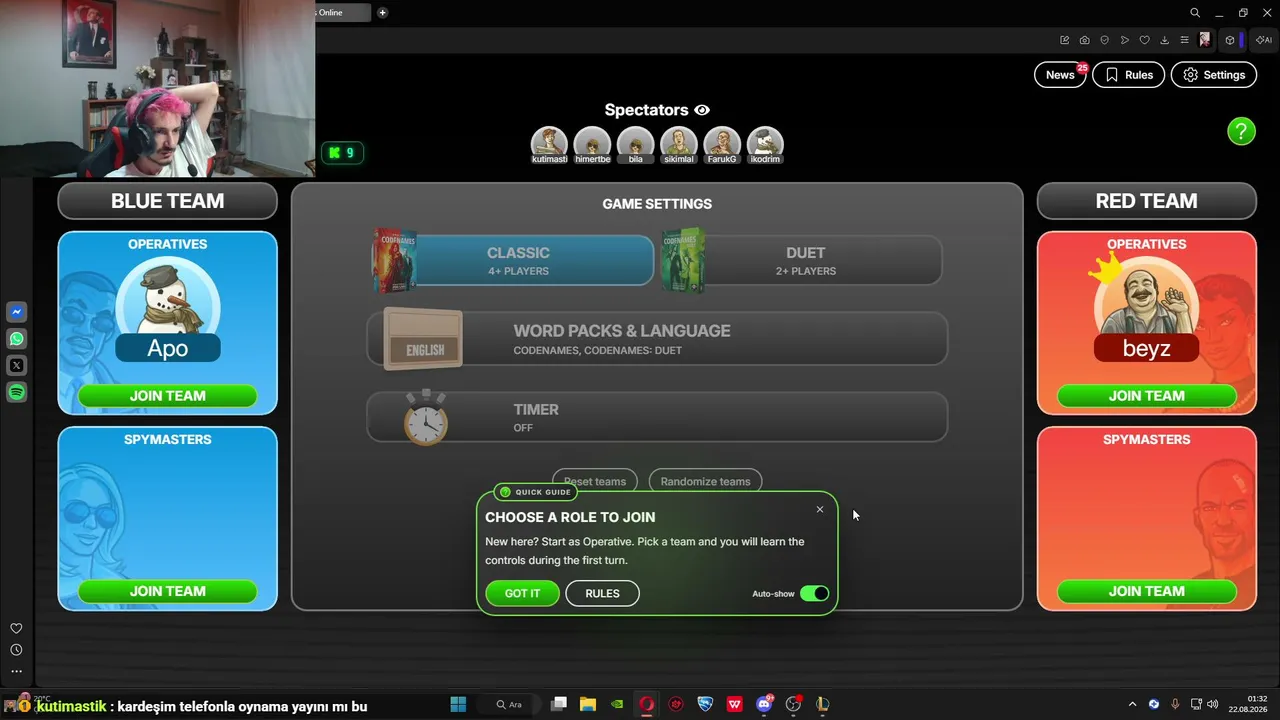Open Messenger in the browser sidebar
The width and height of the screenshot is (1280, 720).
click(x=16, y=312)
